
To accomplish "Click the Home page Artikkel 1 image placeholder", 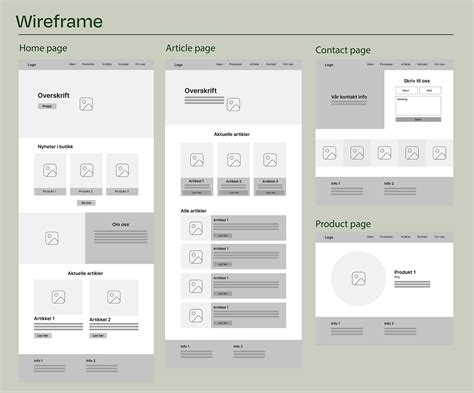I will 58,297.
